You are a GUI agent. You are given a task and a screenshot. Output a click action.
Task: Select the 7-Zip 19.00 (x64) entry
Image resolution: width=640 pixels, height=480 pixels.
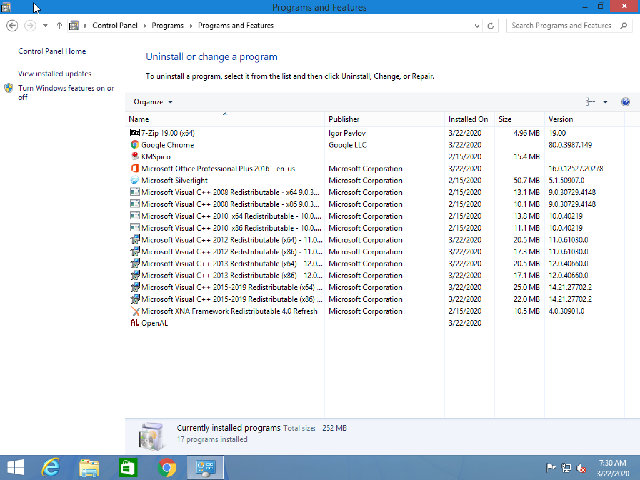pyautogui.click(x=168, y=133)
